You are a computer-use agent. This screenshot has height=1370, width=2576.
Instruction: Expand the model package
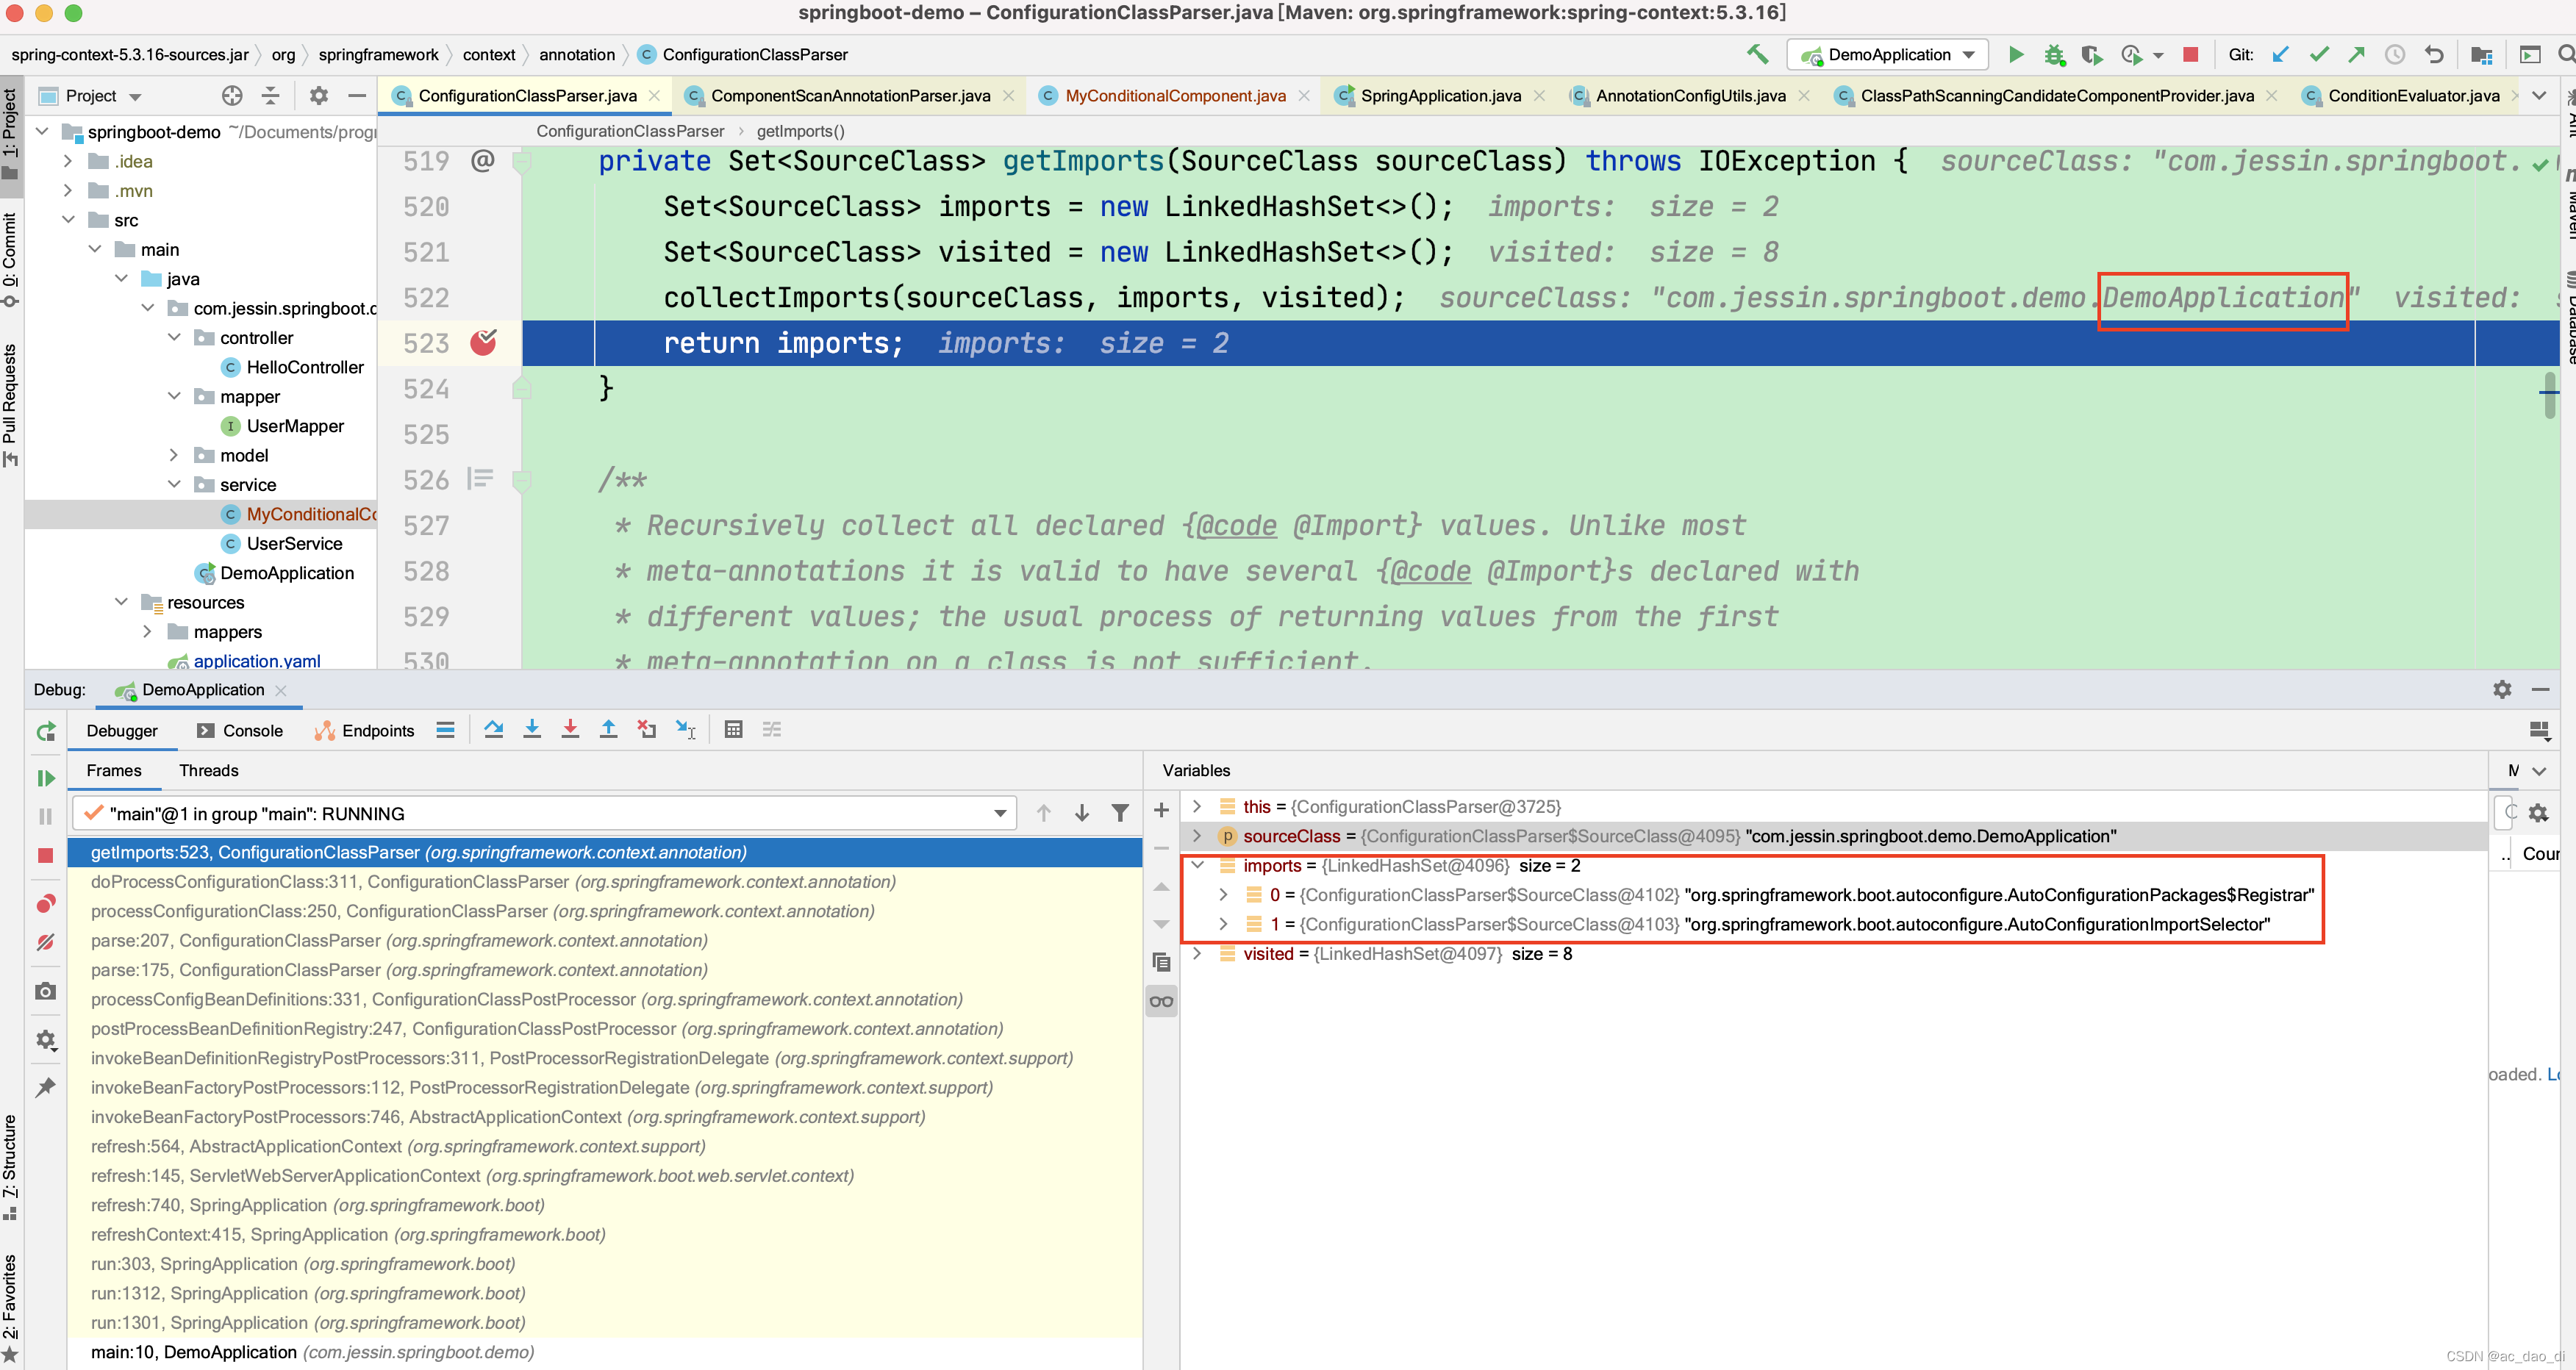click(174, 455)
